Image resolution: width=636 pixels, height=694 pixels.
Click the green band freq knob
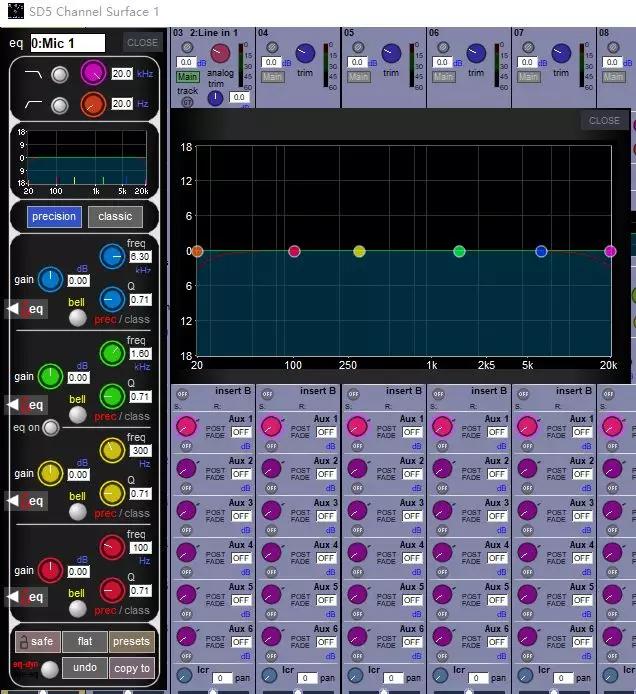pos(112,353)
